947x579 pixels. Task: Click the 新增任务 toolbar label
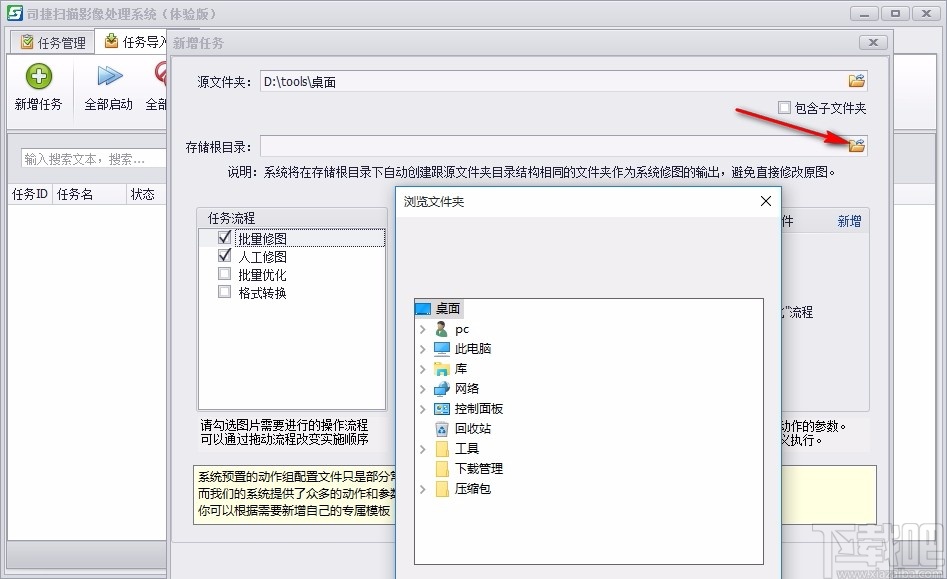[x=38, y=104]
